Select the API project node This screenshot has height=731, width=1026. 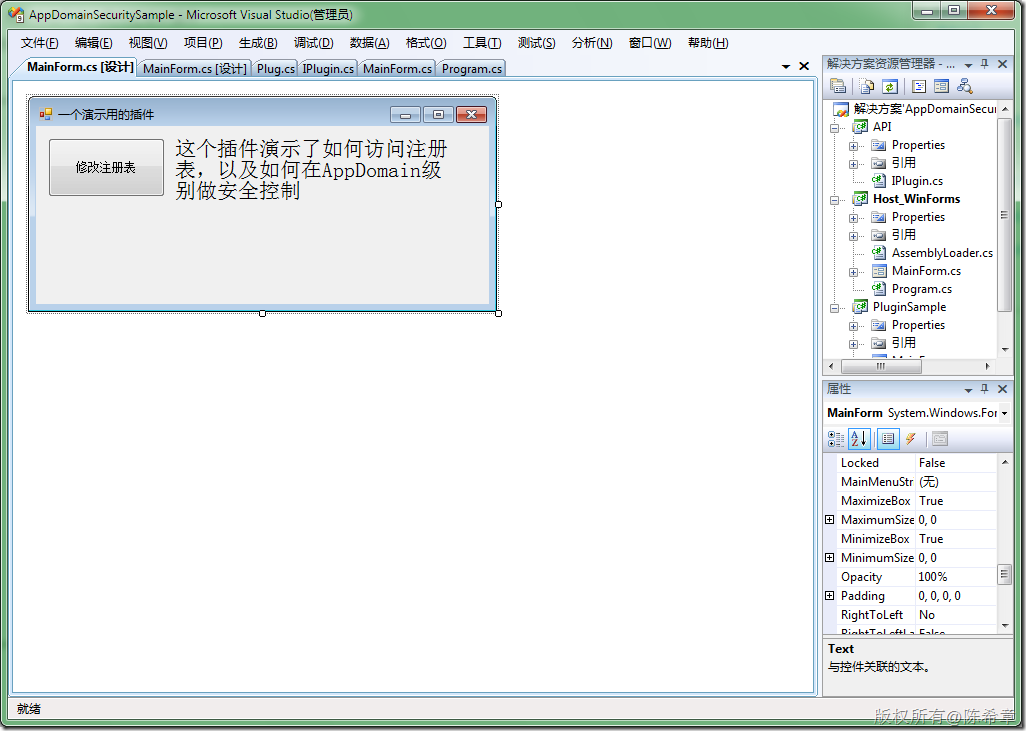[881, 126]
